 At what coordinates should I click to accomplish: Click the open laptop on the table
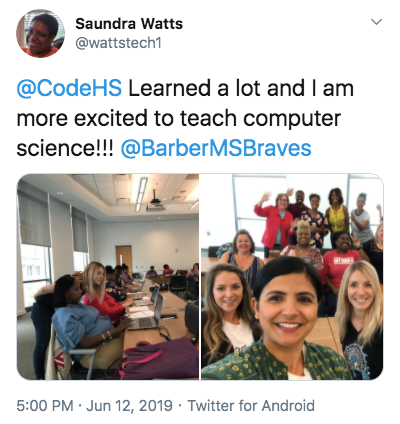(147, 313)
